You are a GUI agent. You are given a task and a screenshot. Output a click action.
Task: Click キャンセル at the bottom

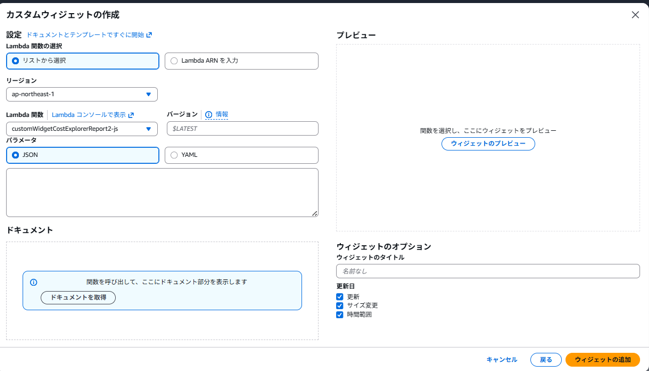click(502, 359)
